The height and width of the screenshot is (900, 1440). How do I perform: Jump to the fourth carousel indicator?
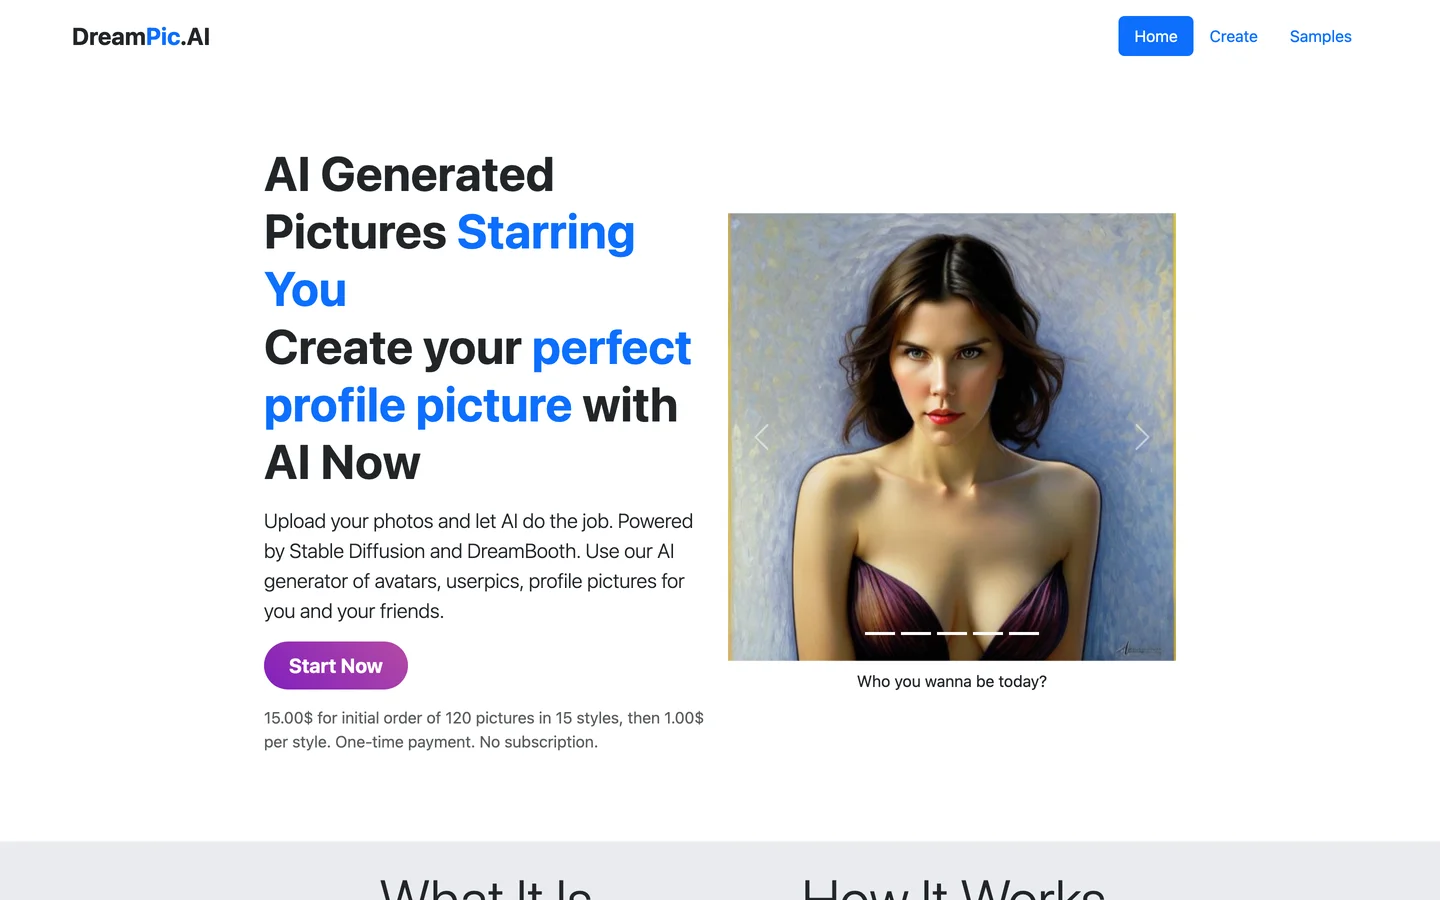(x=988, y=633)
